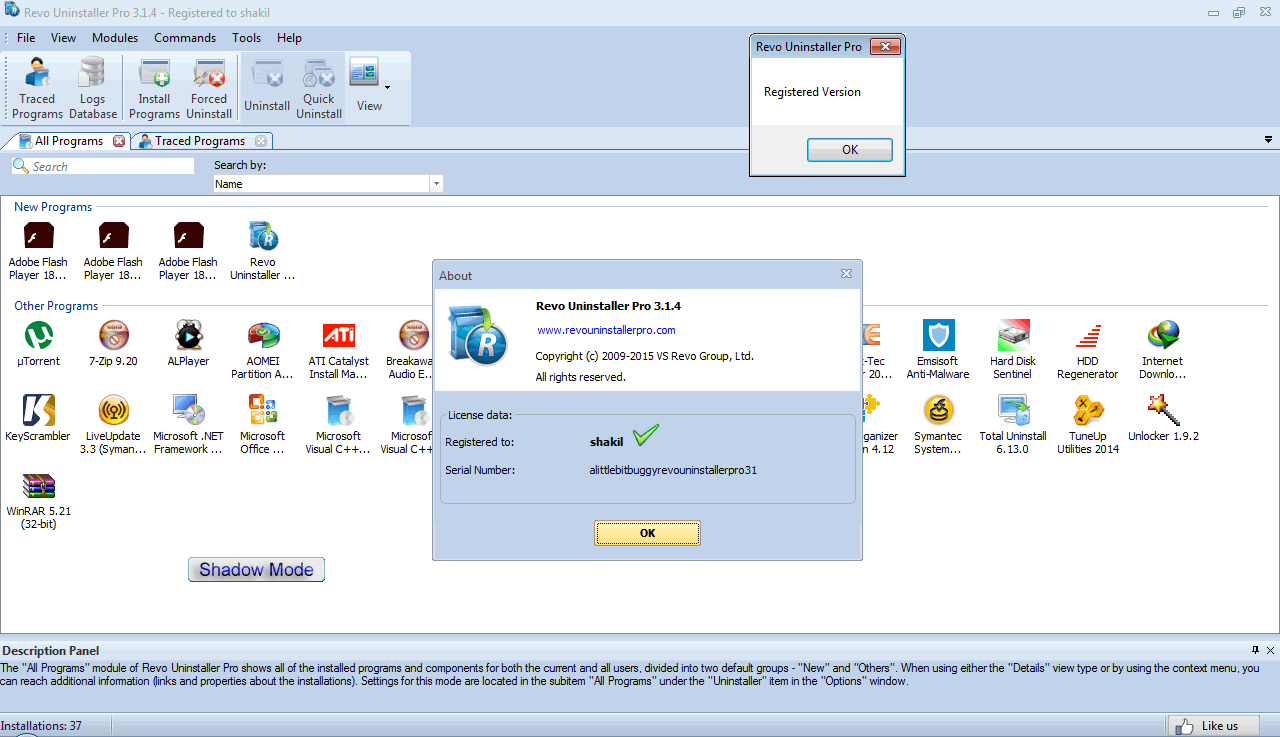This screenshot has width=1280, height=737.
Task: Click the serial number text alittlebitbuggyrevouninstallerpro31
Action: click(673, 469)
